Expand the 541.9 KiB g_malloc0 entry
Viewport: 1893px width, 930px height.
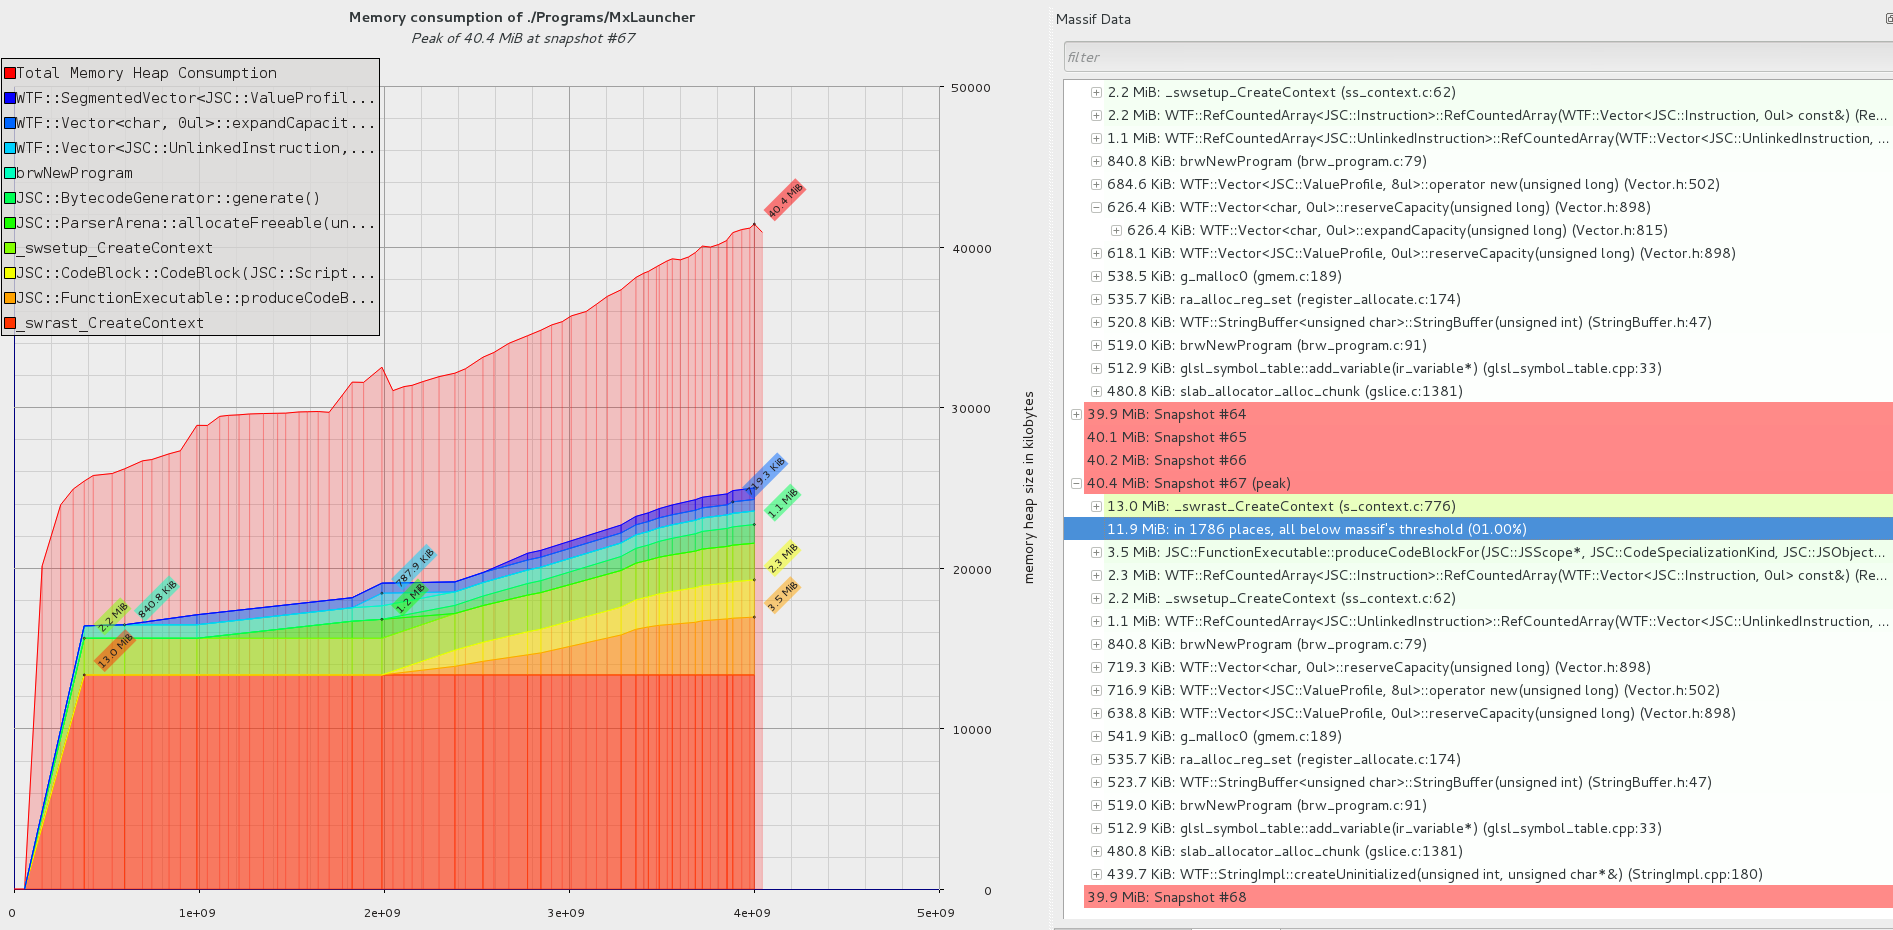click(1096, 737)
